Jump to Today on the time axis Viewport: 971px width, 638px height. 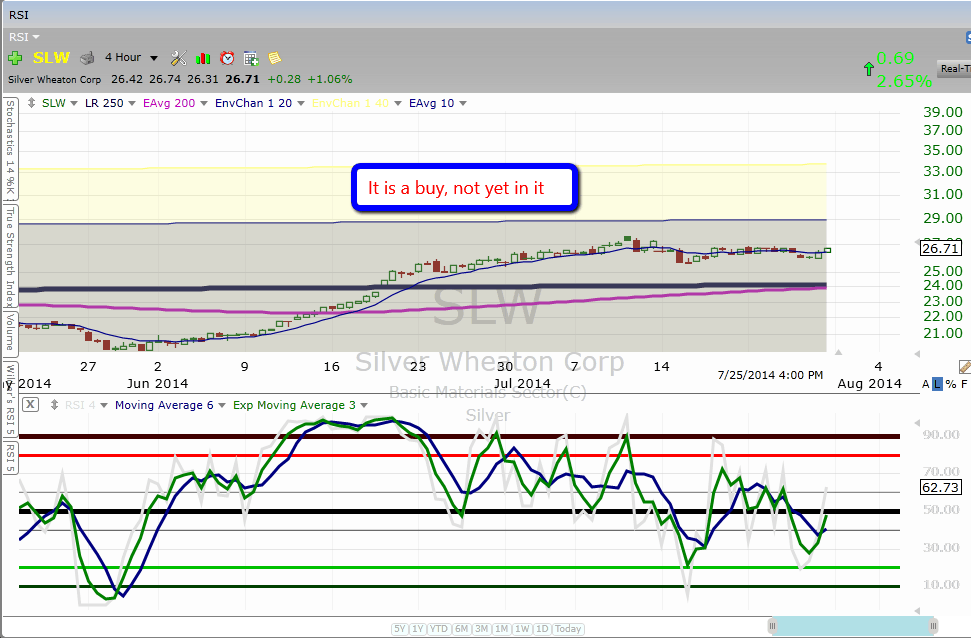(568, 628)
